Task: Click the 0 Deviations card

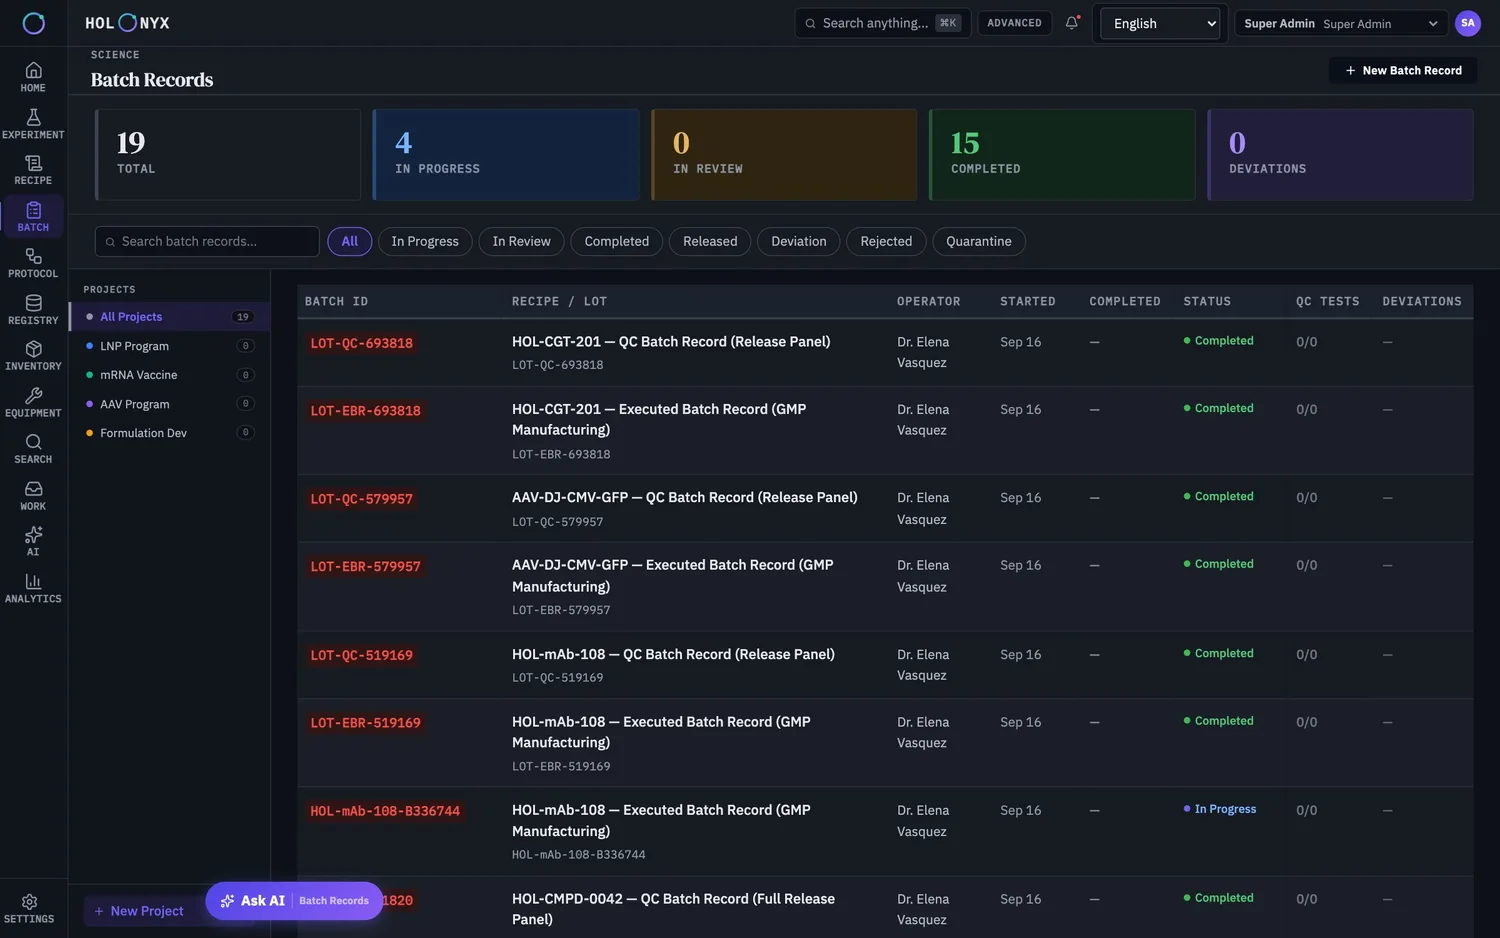Action: 1340,155
